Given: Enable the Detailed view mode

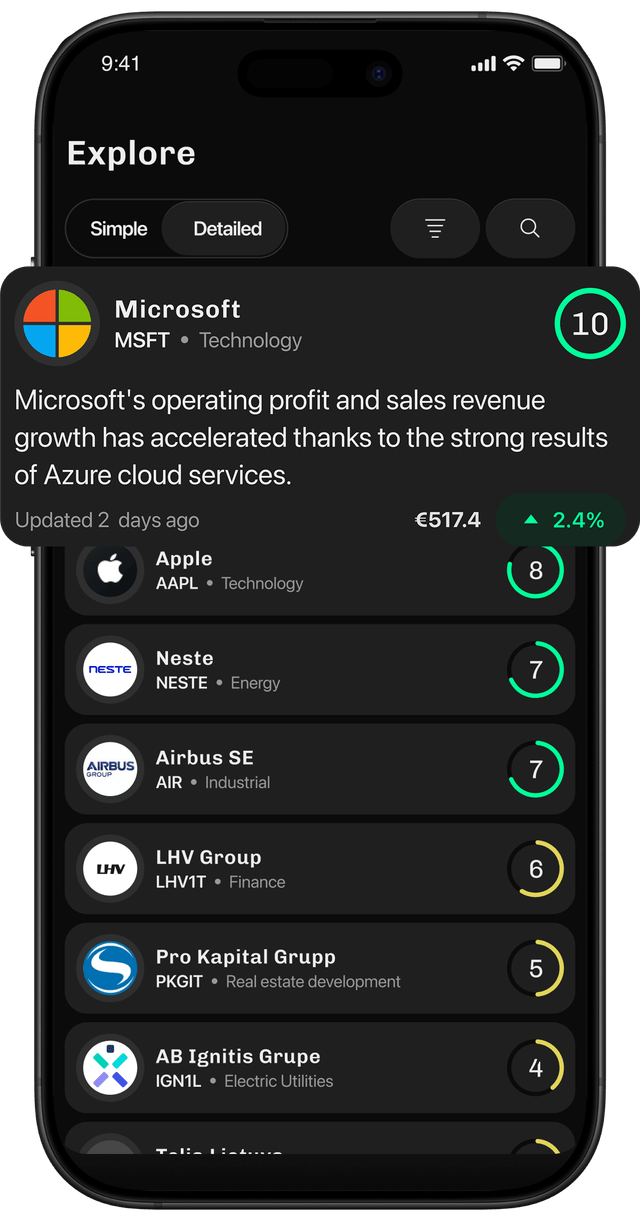Looking at the screenshot, I should (224, 228).
